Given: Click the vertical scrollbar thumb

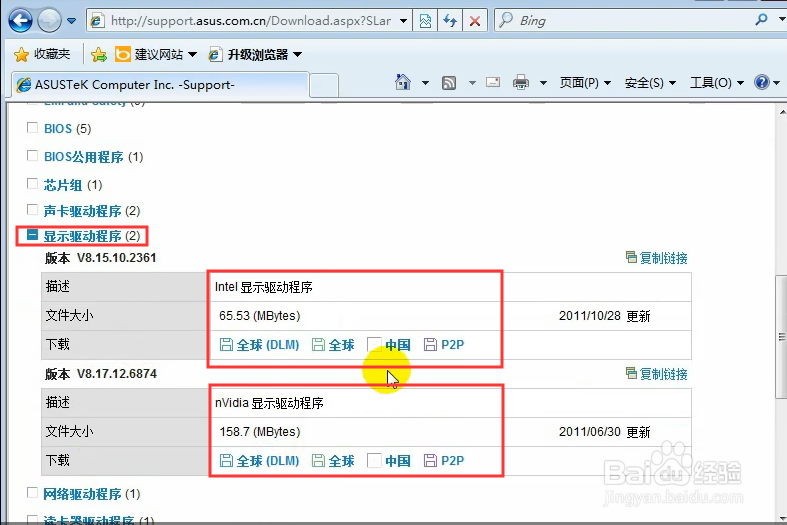Looking at the screenshot, I should [x=781, y=337].
